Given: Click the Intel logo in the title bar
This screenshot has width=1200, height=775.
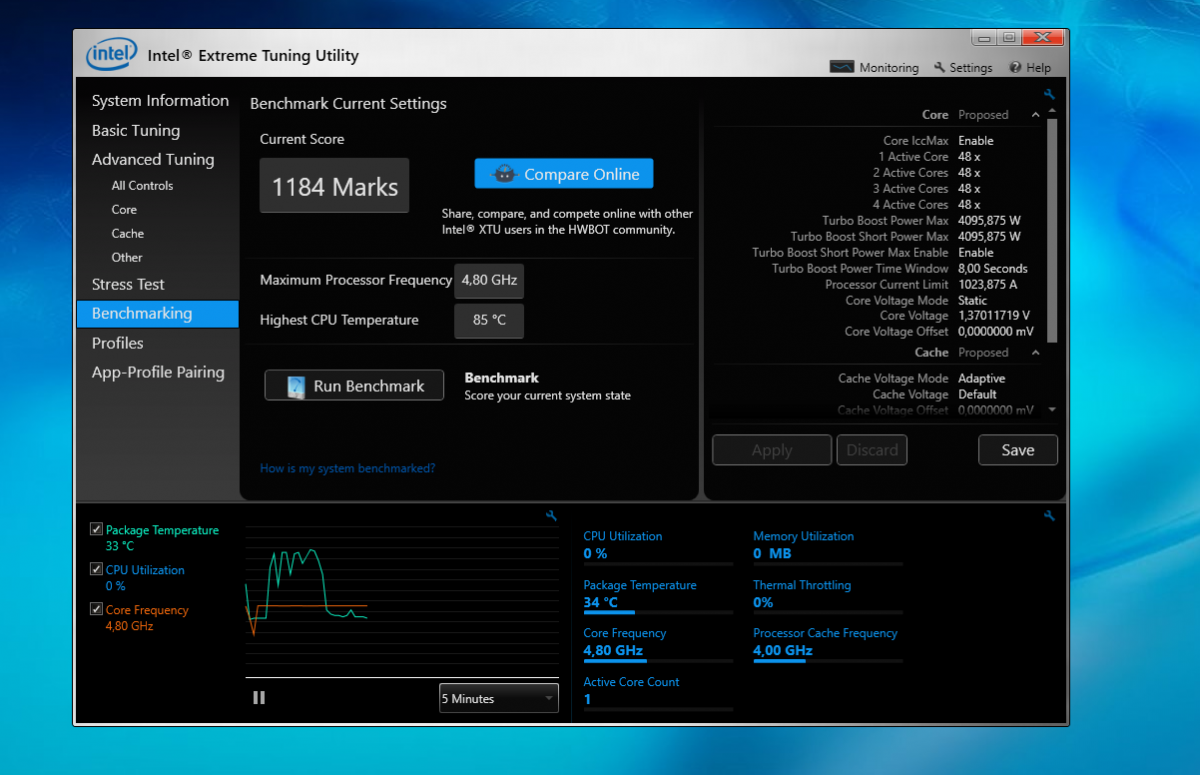Looking at the screenshot, I should 111,55.
